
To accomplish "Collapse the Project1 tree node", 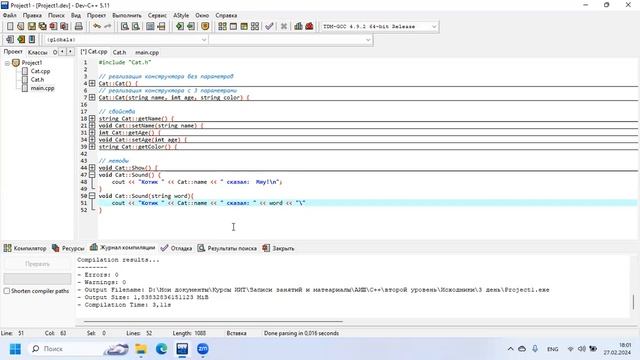I will click(7, 63).
